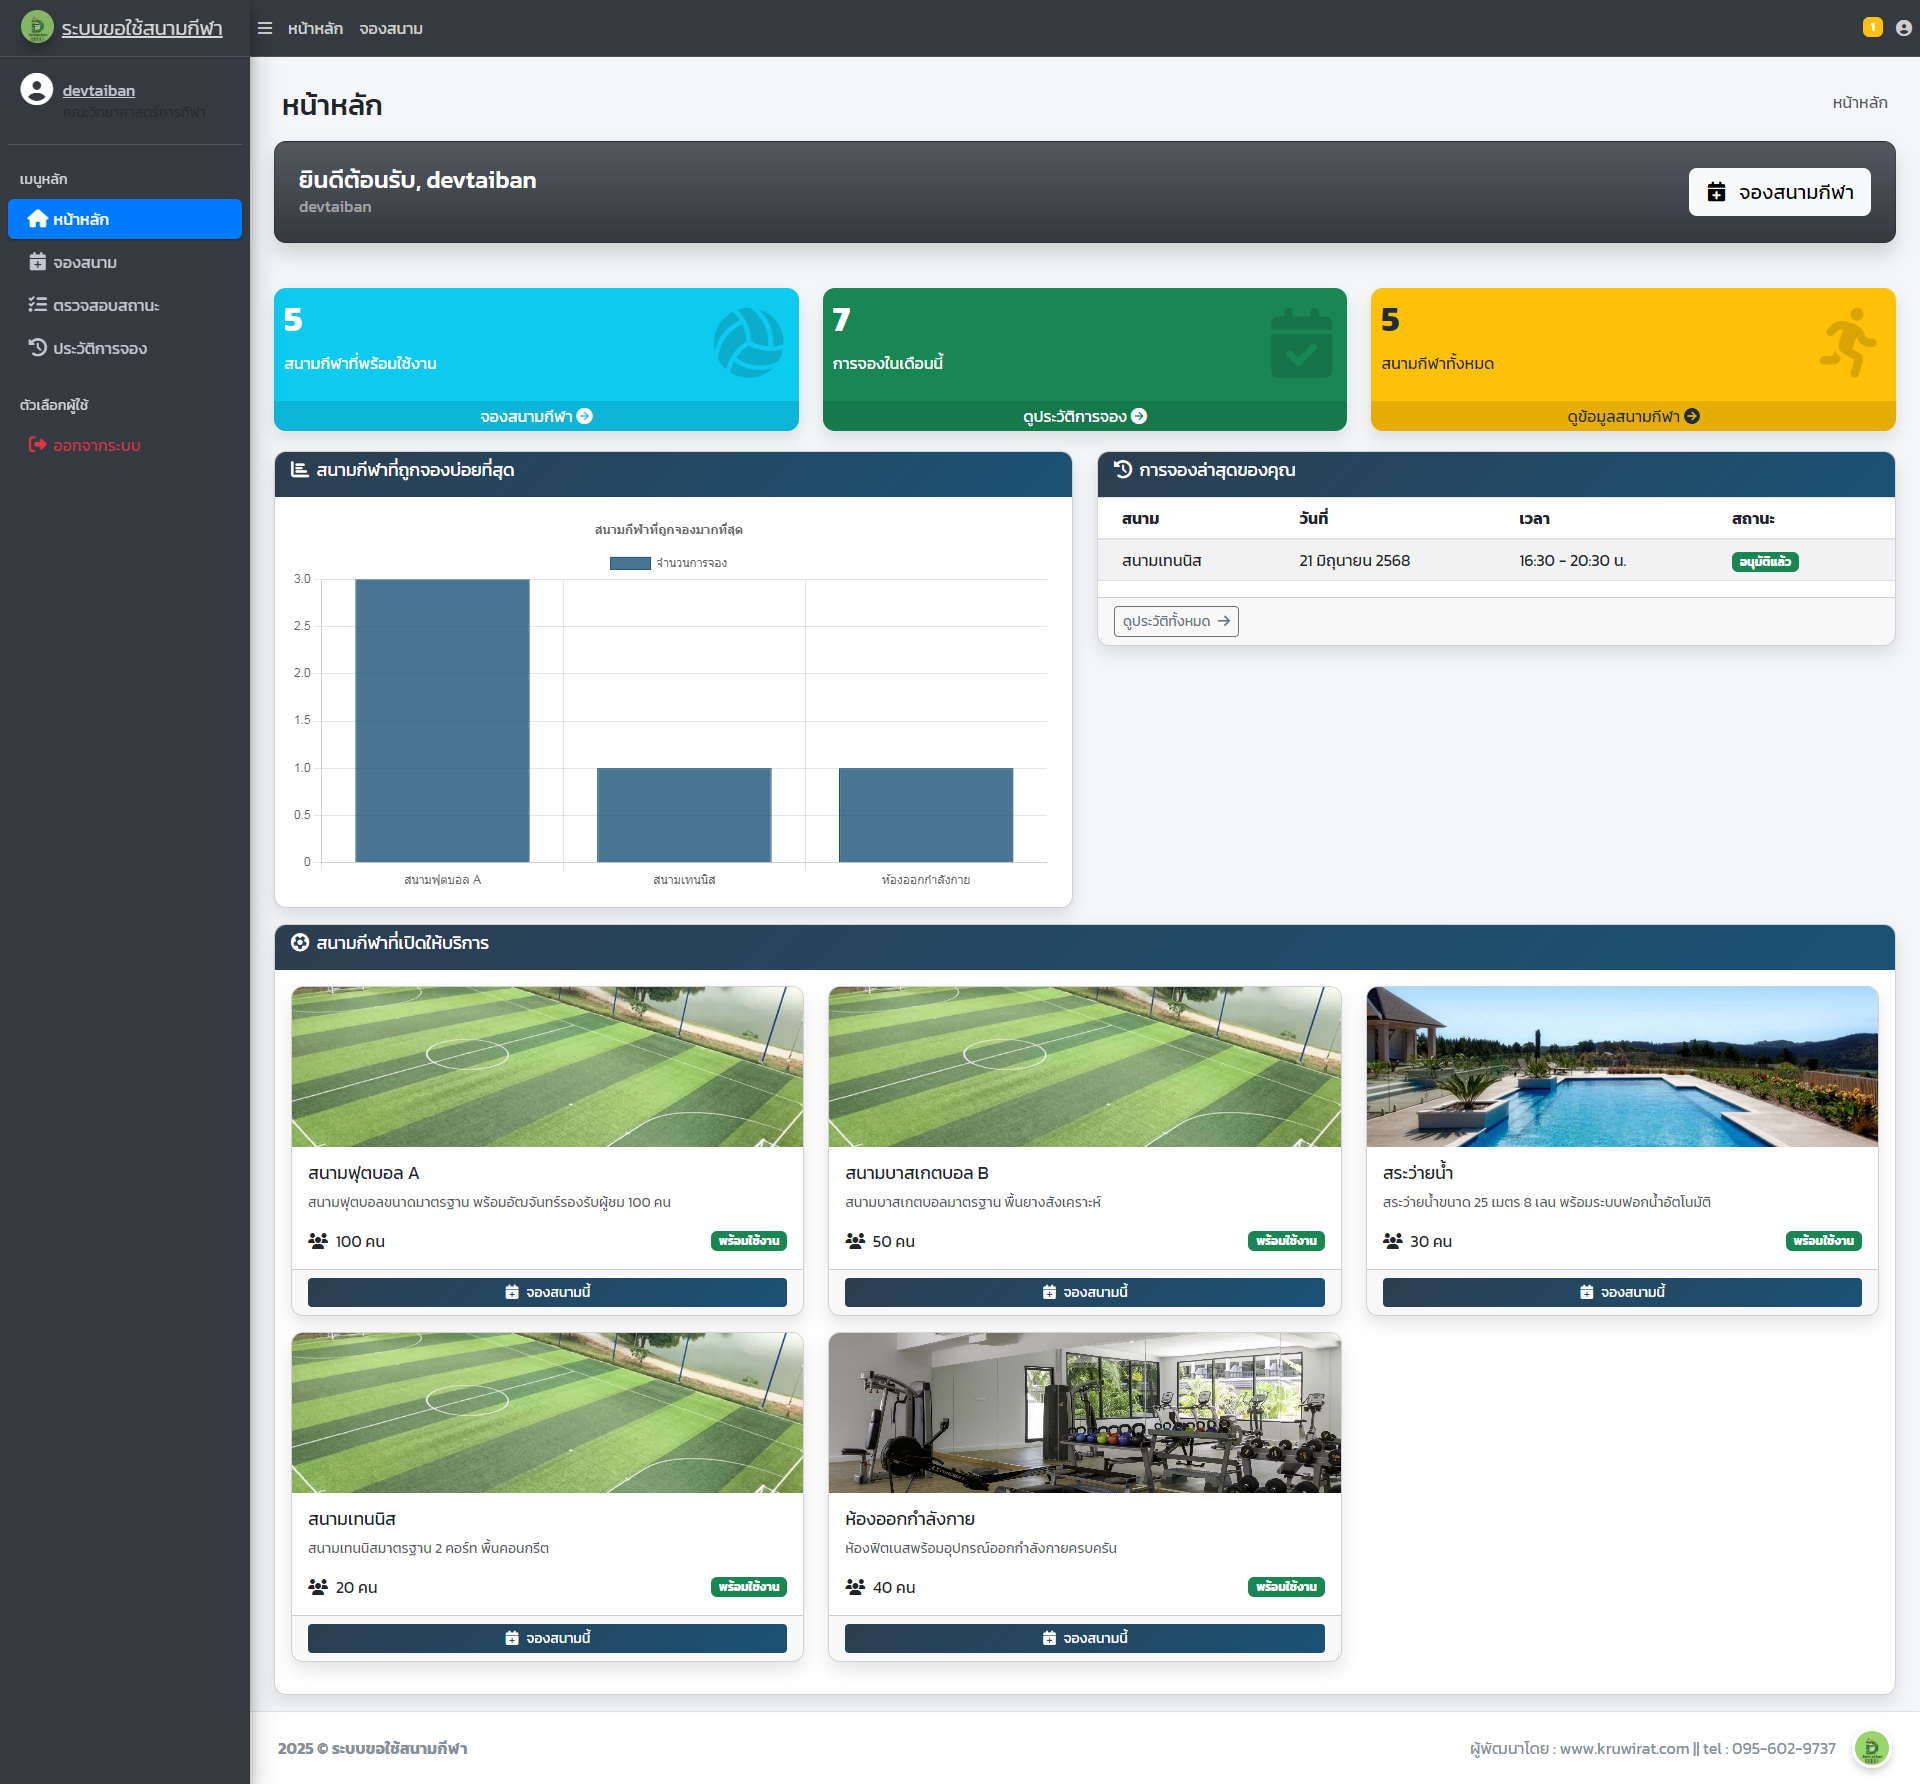Viewport: 1920px width, 1784px height.
Task: Click the ดูประวัติทั้งหมด button
Action: pyautogui.click(x=1176, y=621)
